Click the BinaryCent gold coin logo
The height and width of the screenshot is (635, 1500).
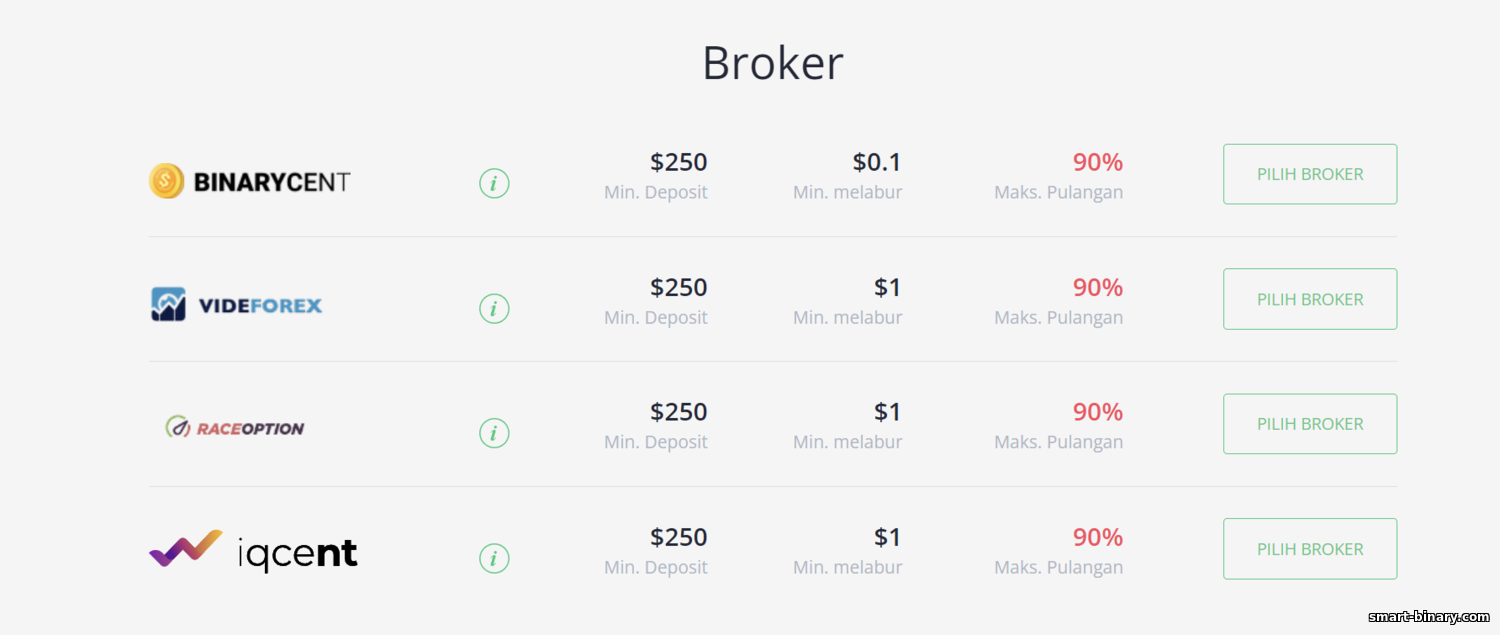pos(167,181)
